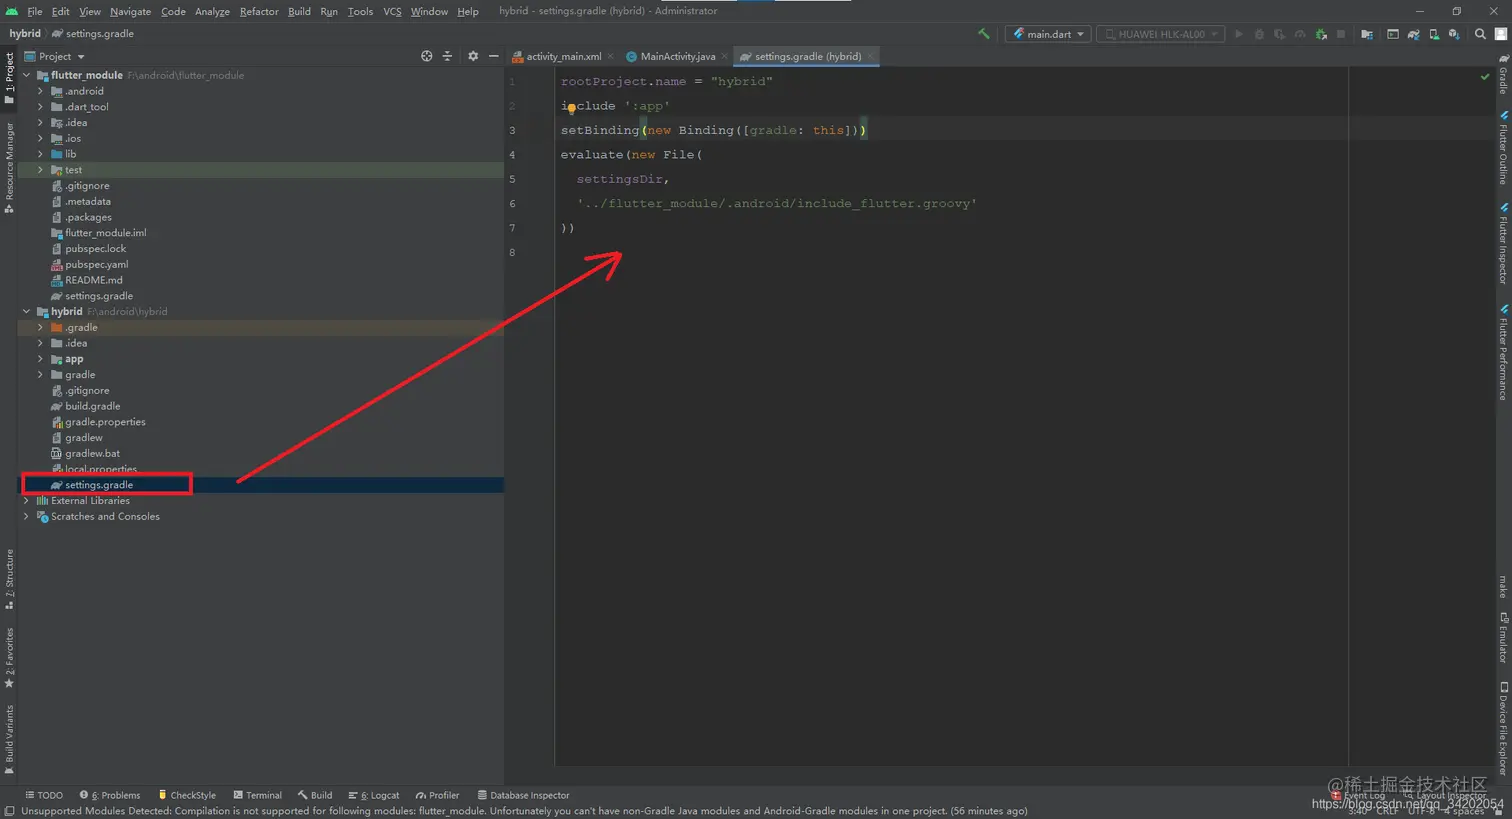The width and height of the screenshot is (1512, 819).
Task: Open the Refactor menu
Action: [x=259, y=11]
